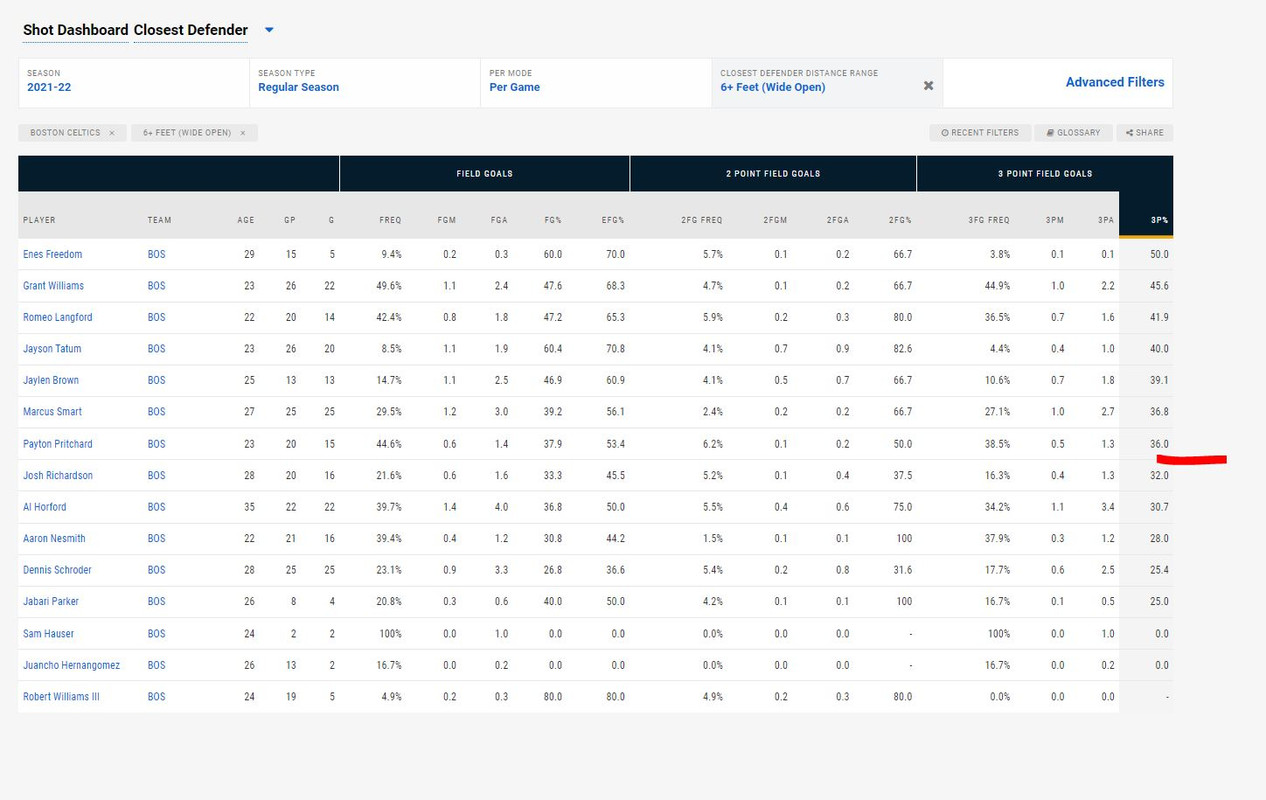Sort by the FGM column header

[x=447, y=220]
